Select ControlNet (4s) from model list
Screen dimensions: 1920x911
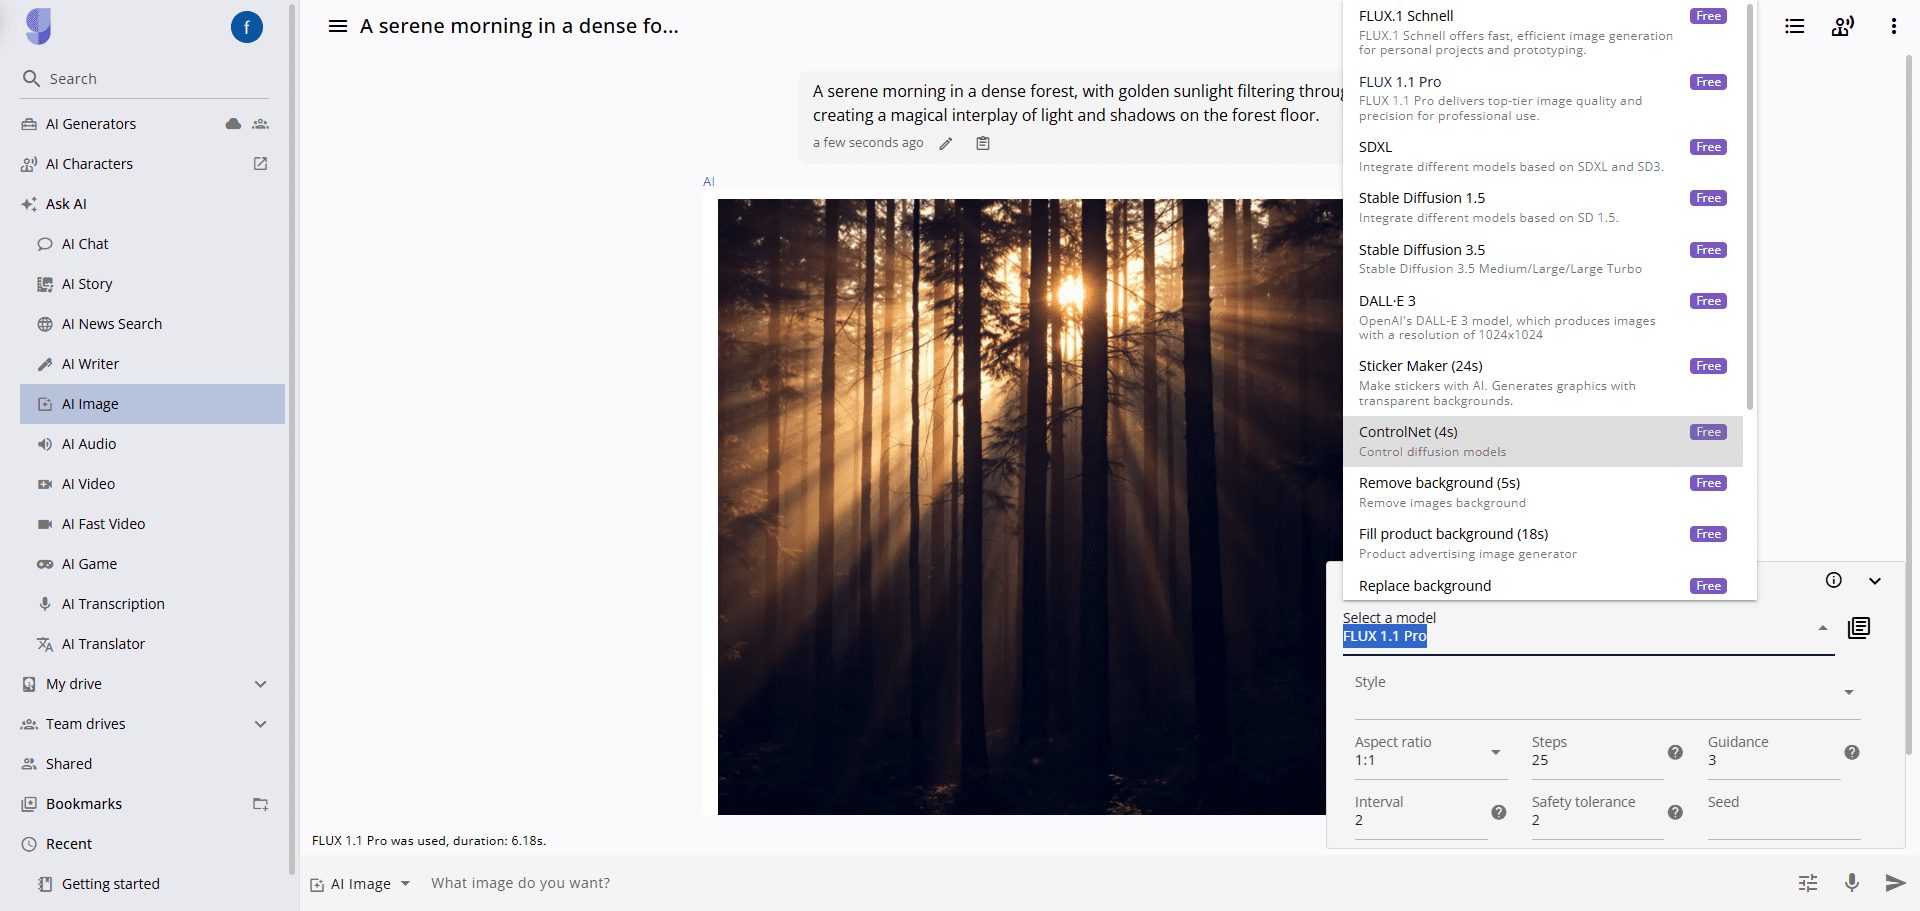1543,441
